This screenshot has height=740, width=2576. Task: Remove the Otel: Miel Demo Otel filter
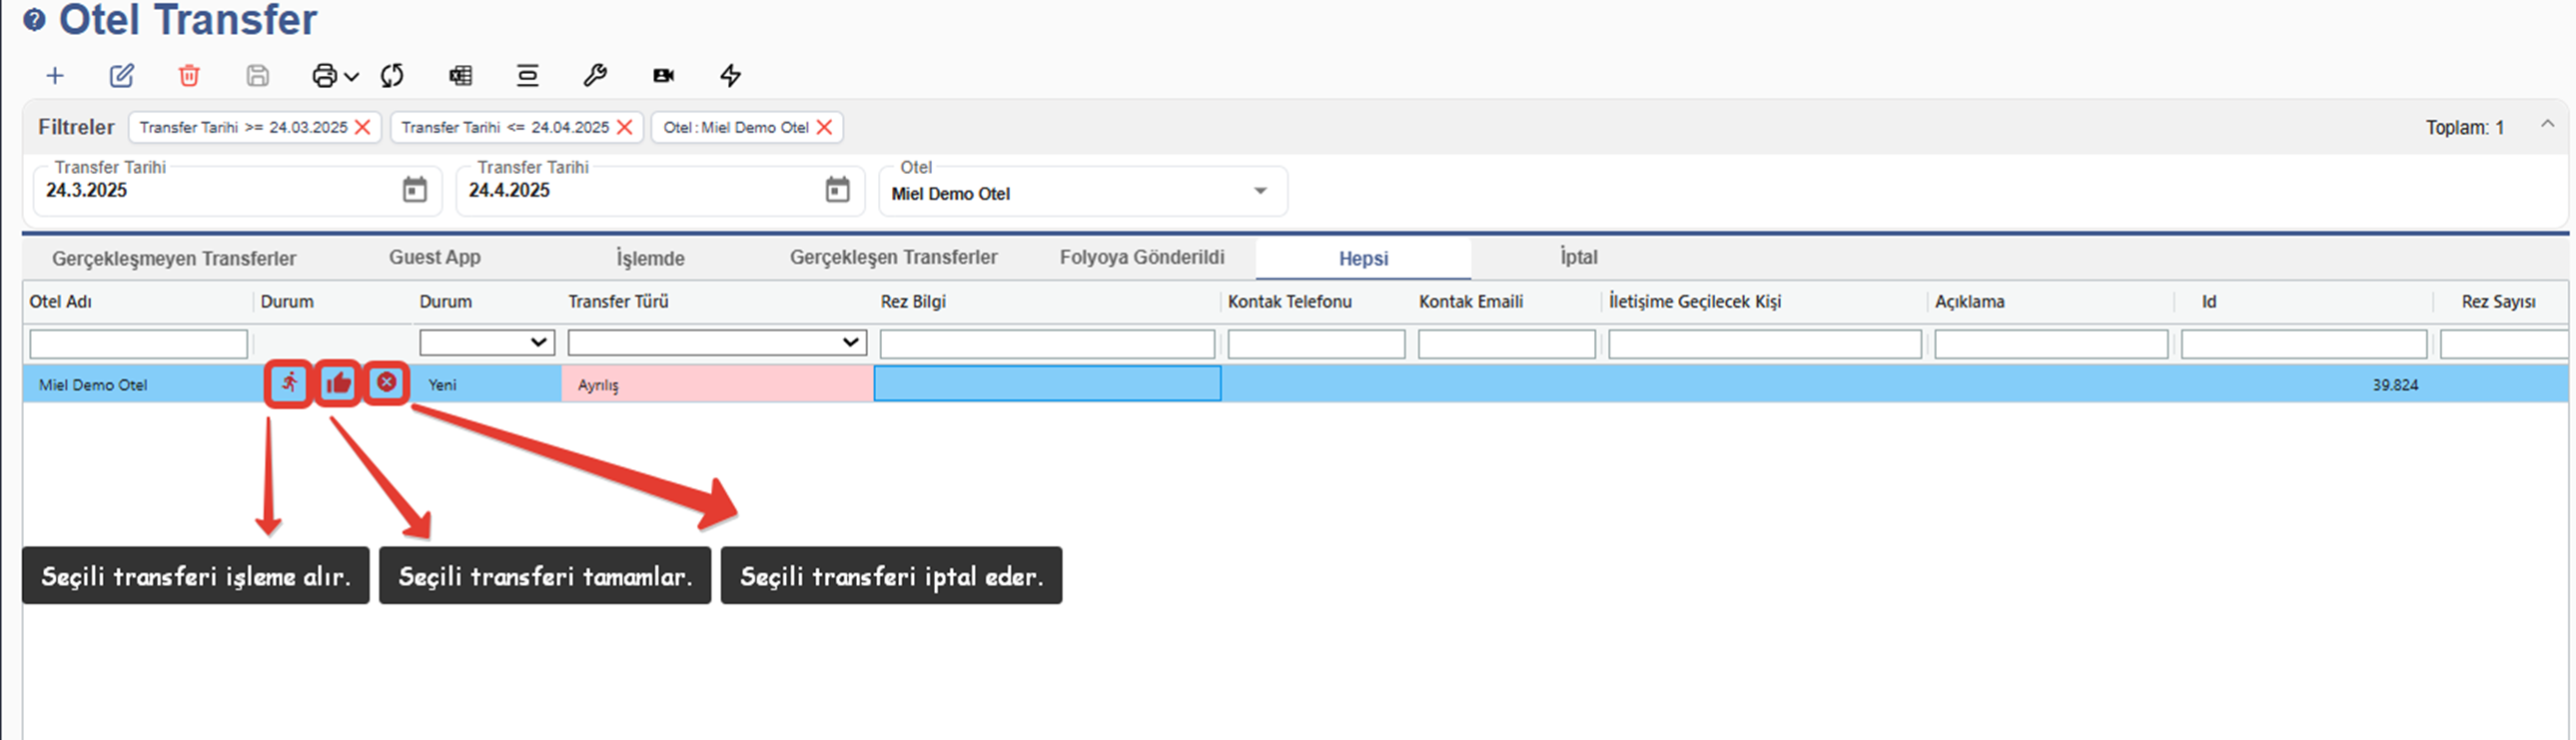click(824, 127)
